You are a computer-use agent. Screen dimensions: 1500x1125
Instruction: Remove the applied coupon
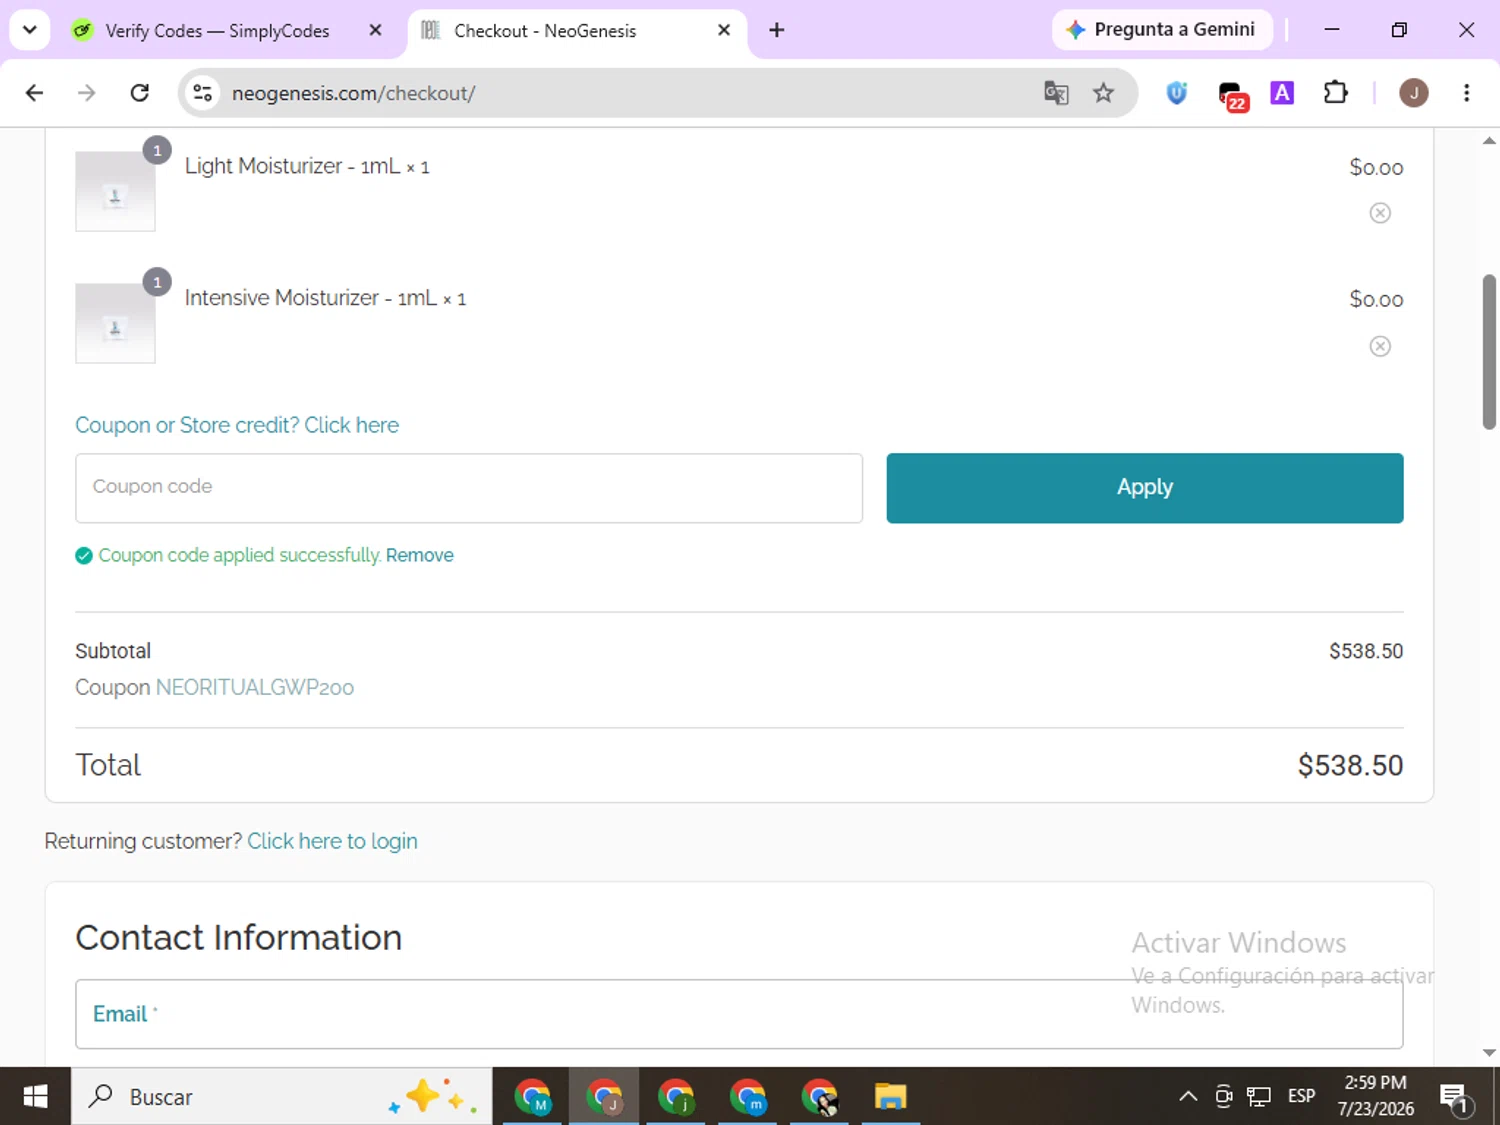(420, 555)
